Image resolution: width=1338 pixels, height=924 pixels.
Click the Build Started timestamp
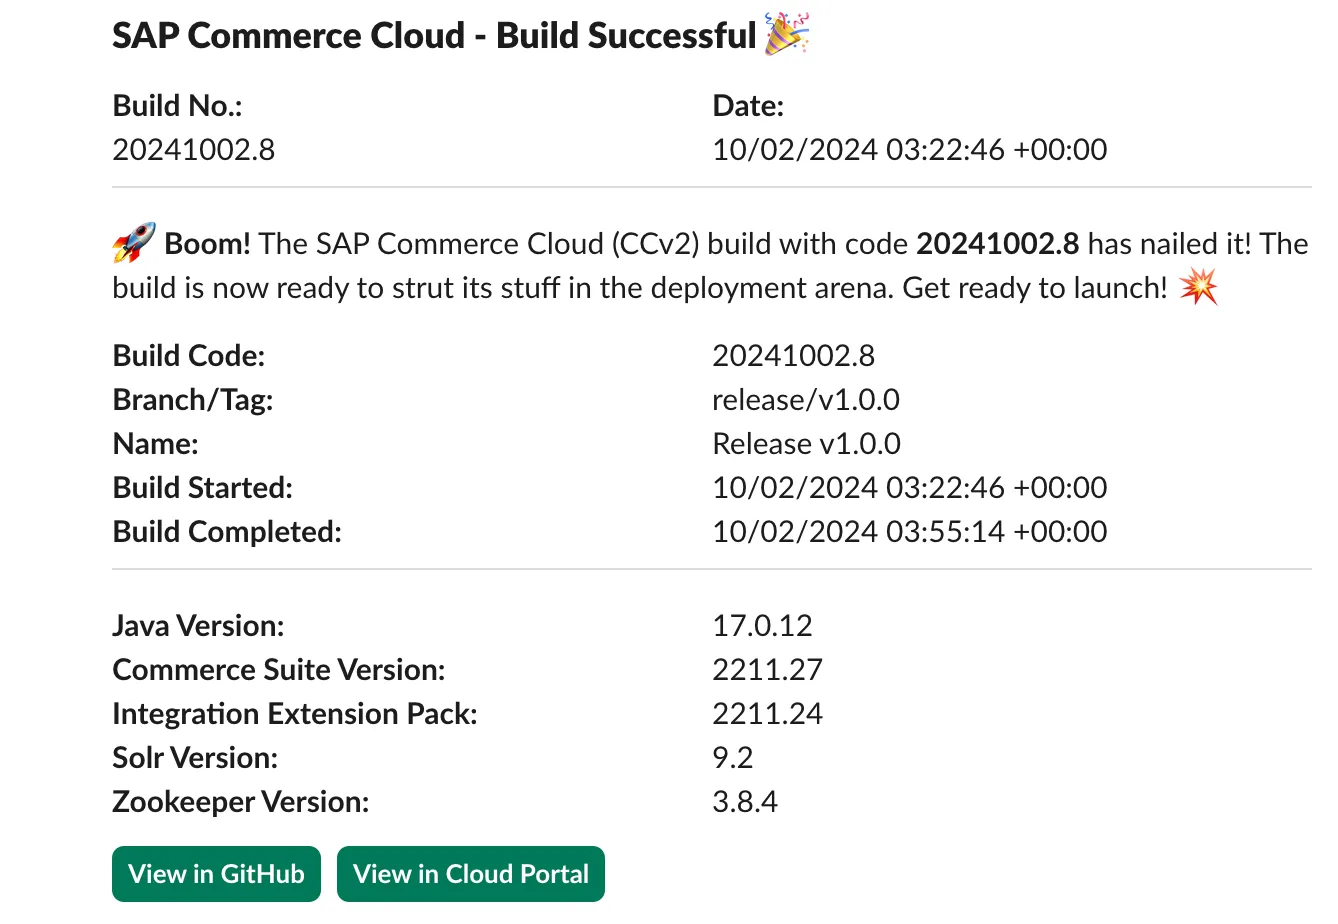click(x=909, y=488)
